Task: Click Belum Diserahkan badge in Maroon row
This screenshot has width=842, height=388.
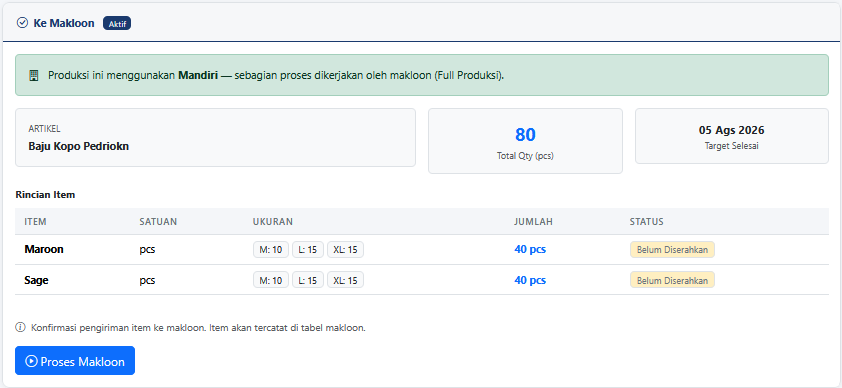Action: 672,250
